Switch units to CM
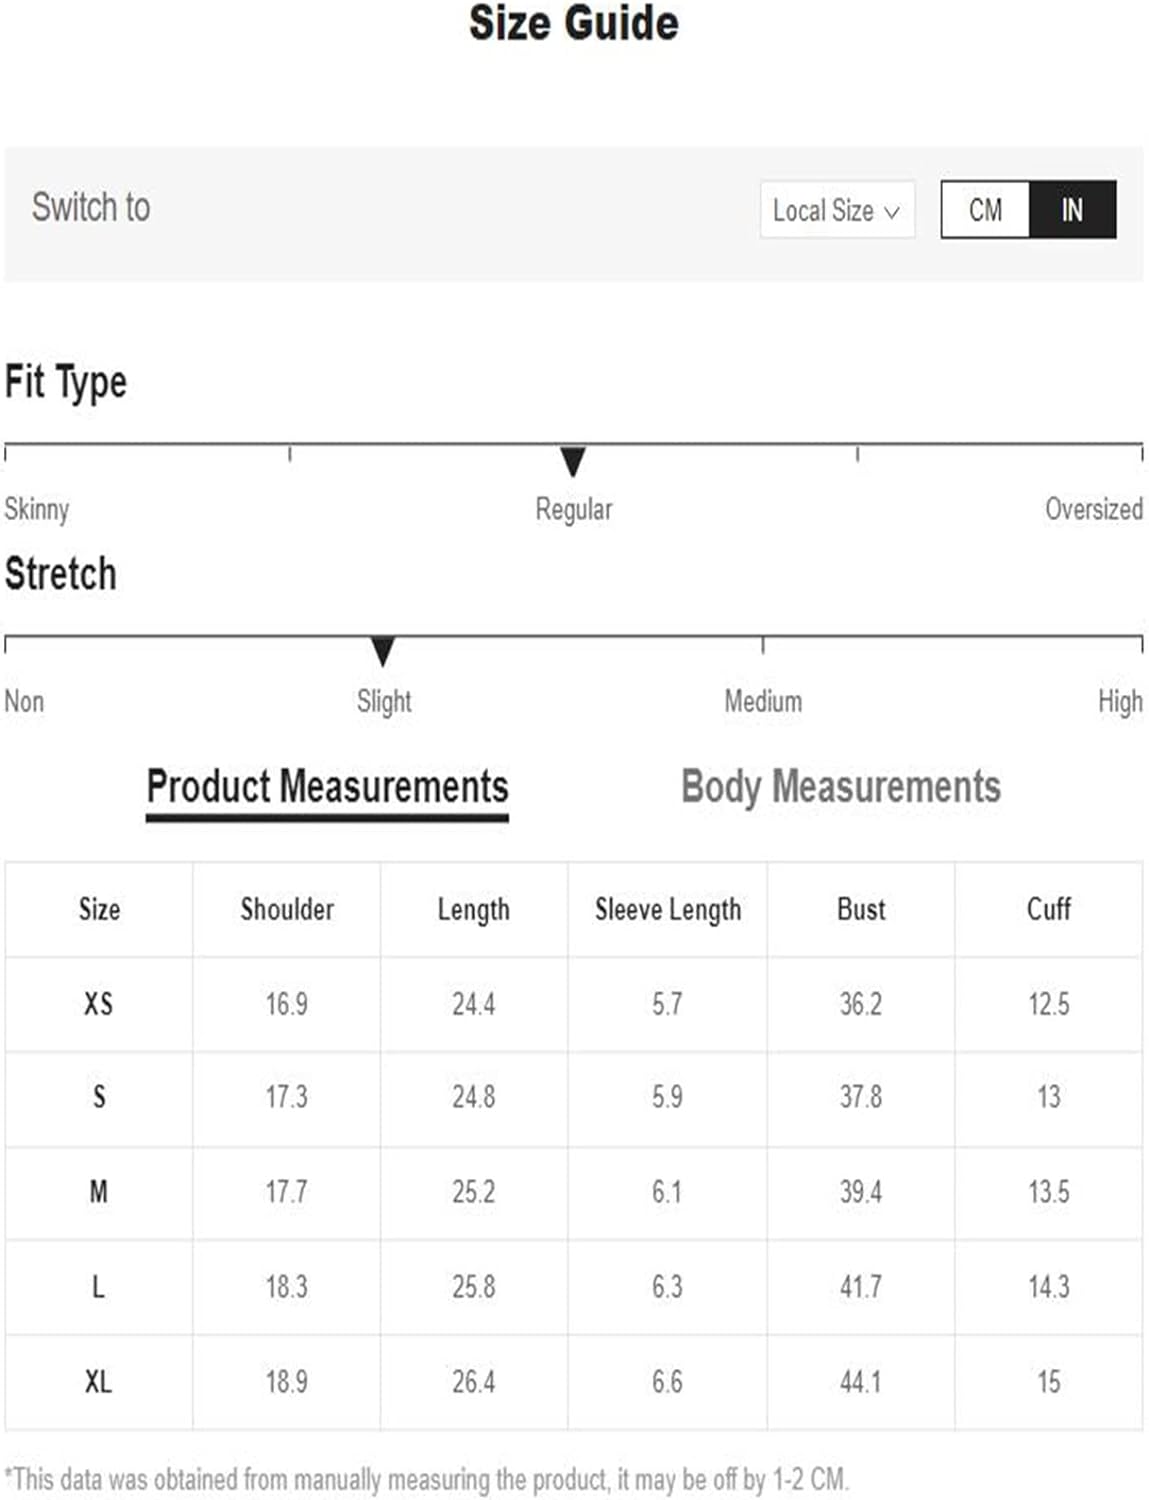1149x1500 pixels. [x=985, y=210]
